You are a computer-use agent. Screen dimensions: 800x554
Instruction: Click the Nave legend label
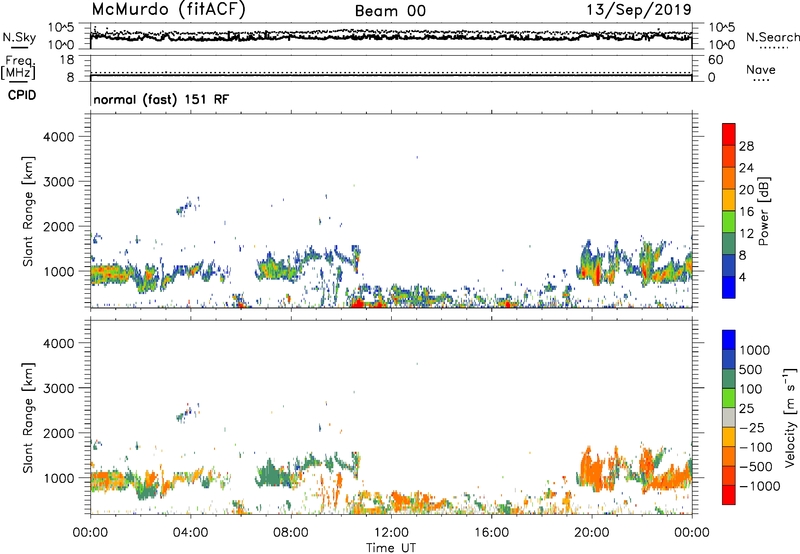click(761, 69)
